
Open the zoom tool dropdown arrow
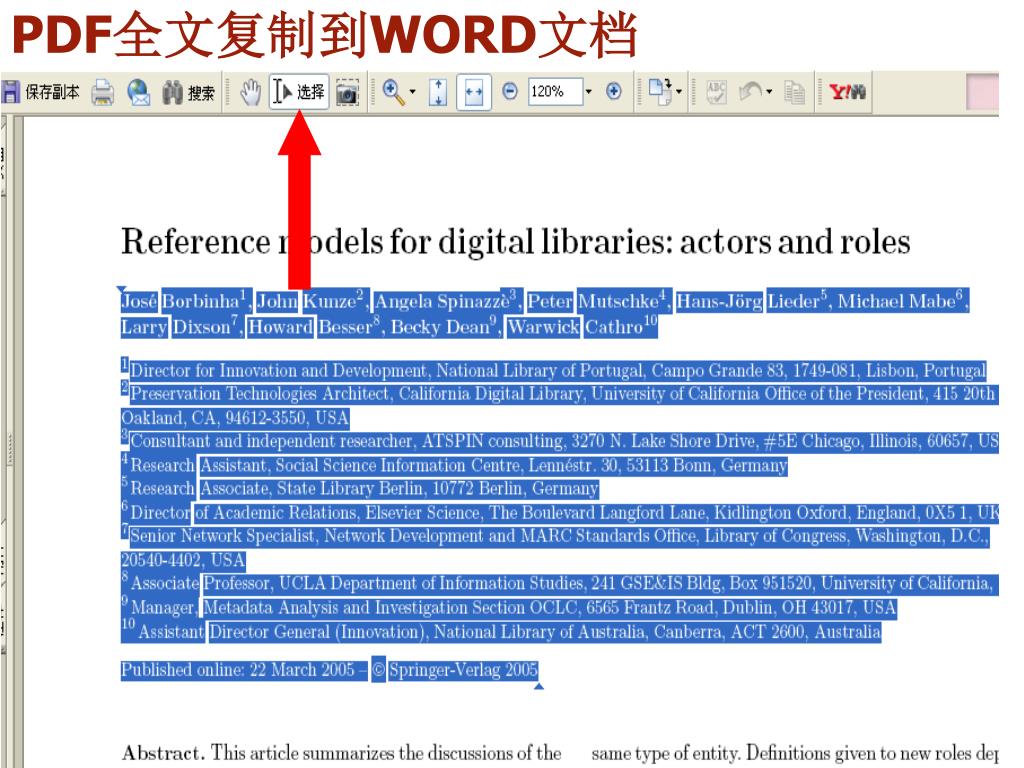(x=412, y=91)
